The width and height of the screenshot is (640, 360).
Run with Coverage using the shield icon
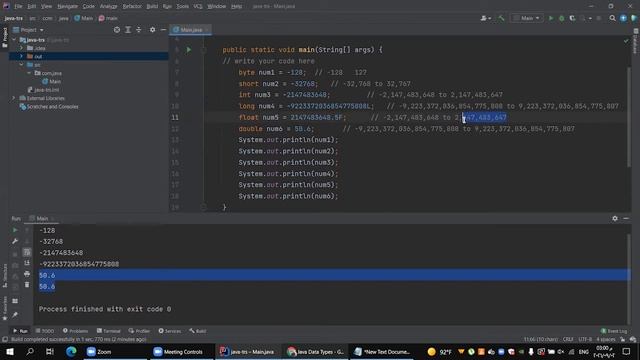click(x=572, y=18)
